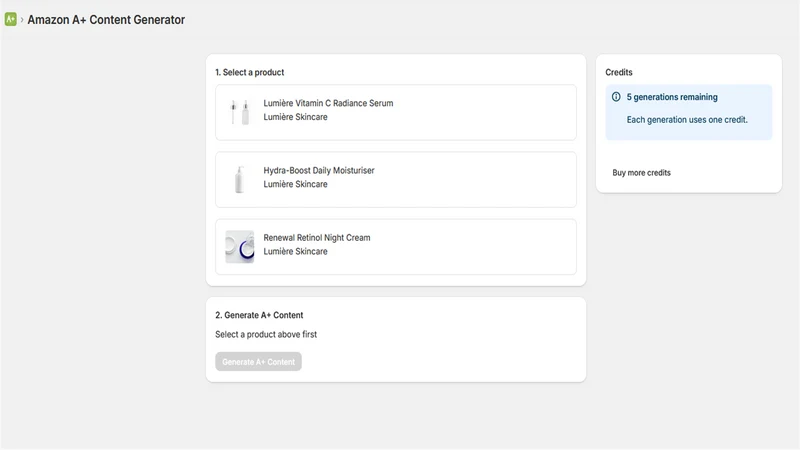Click 'Each generation uses one credit.' text

(x=687, y=120)
